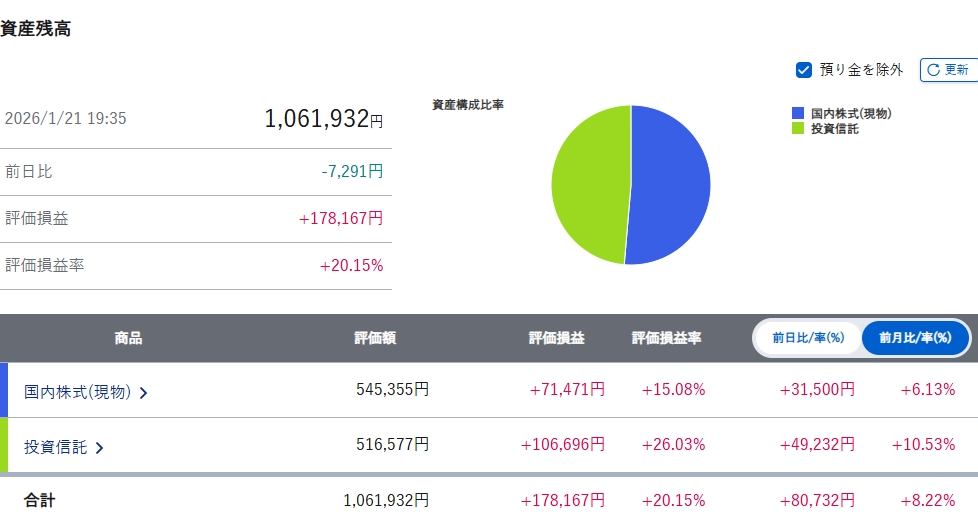This screenshot has height=522, width=978.
Task: Expand chevron next to 国内株式(現物)
Action: pyautogui.click(x=144, y=393)
